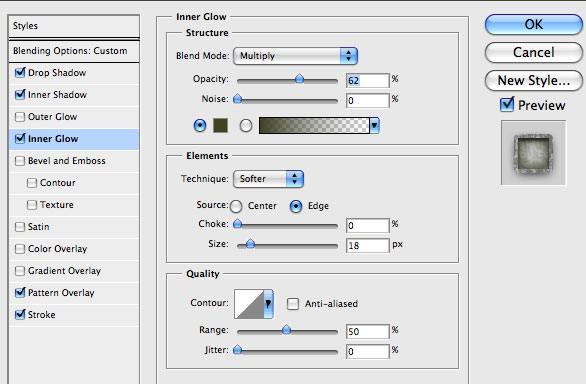Uncheck the Stroke checkbox
This screenshot has height=384, width=586.
pyautogui.click(x=20, y=314)
